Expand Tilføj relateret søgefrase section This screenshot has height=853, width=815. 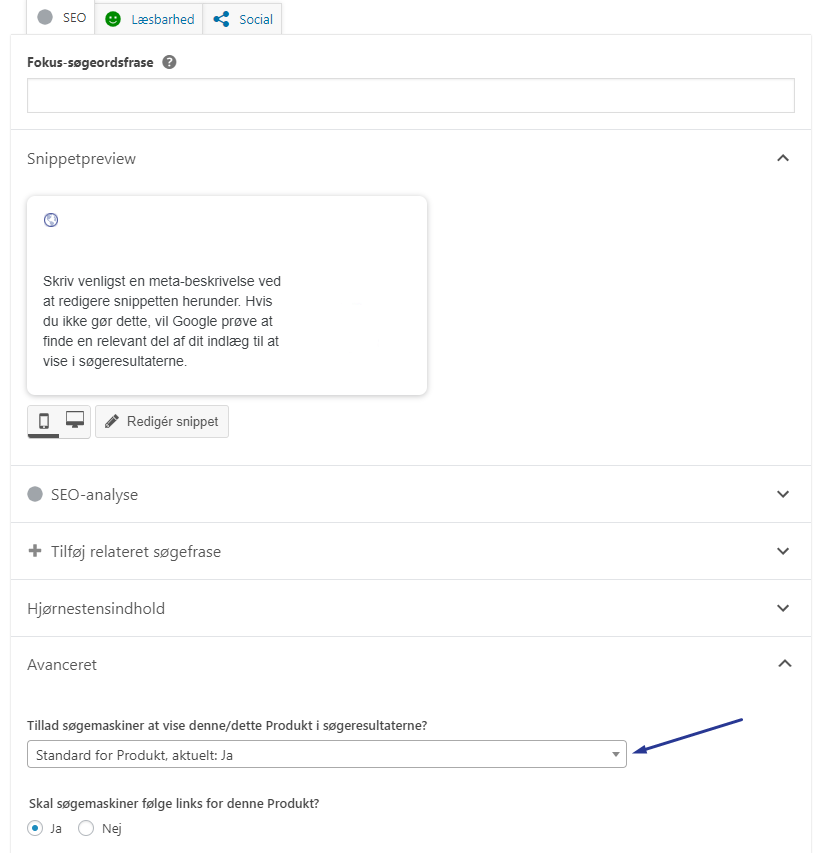(x=783, y=551)
